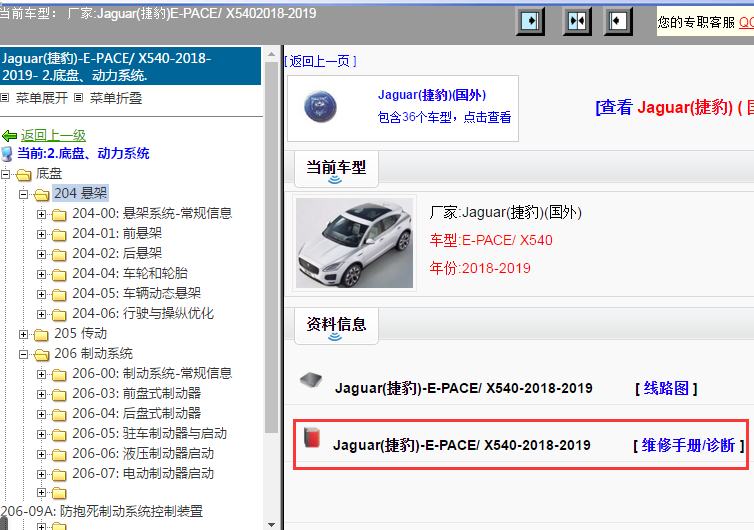Click the 查看 Jaguar(捷豹) header link
Screen dimensions: 754x530
[675, 107]
